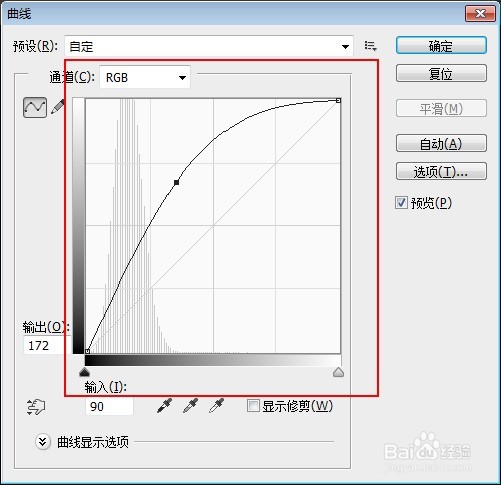
Task: Pick the gray point eyedropper
Action: [x=191, y=406]
